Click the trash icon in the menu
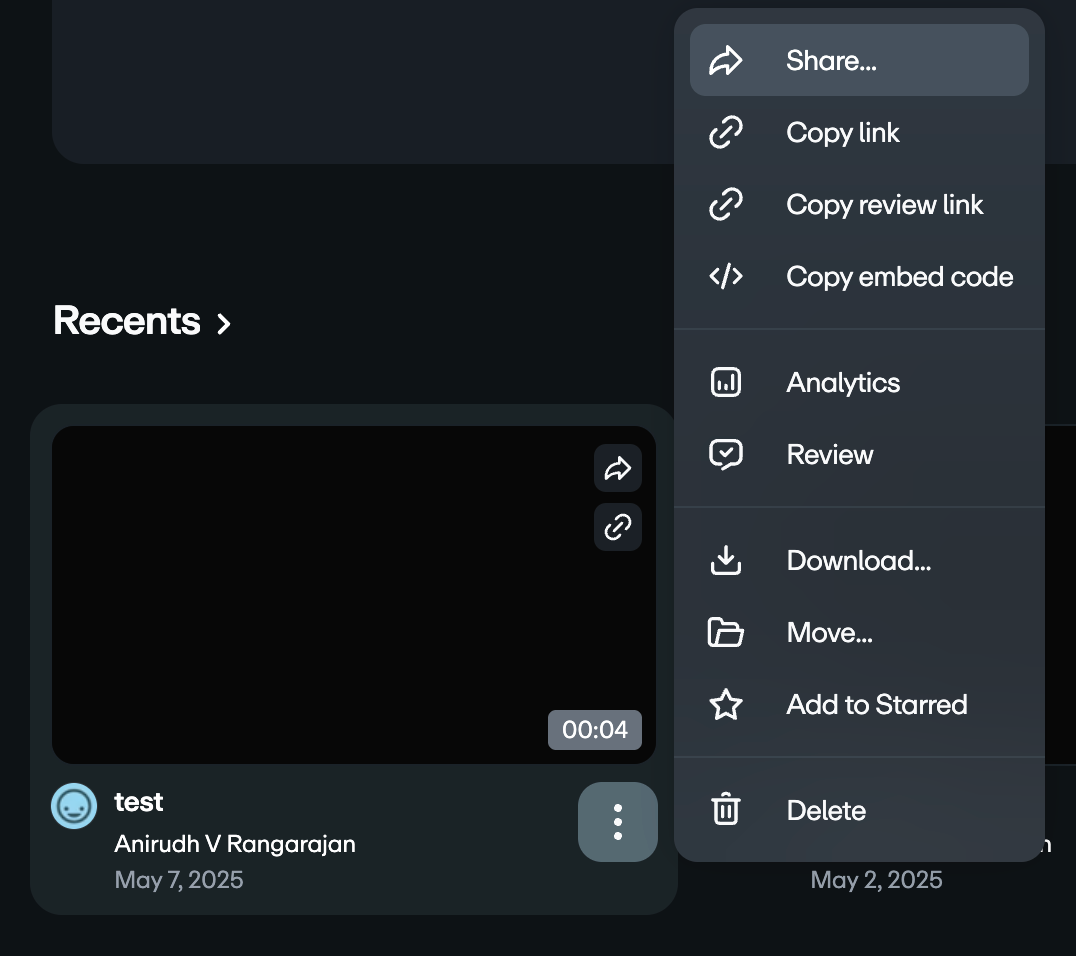Screen dimensions: 1076x956 [x=725, y=810]
